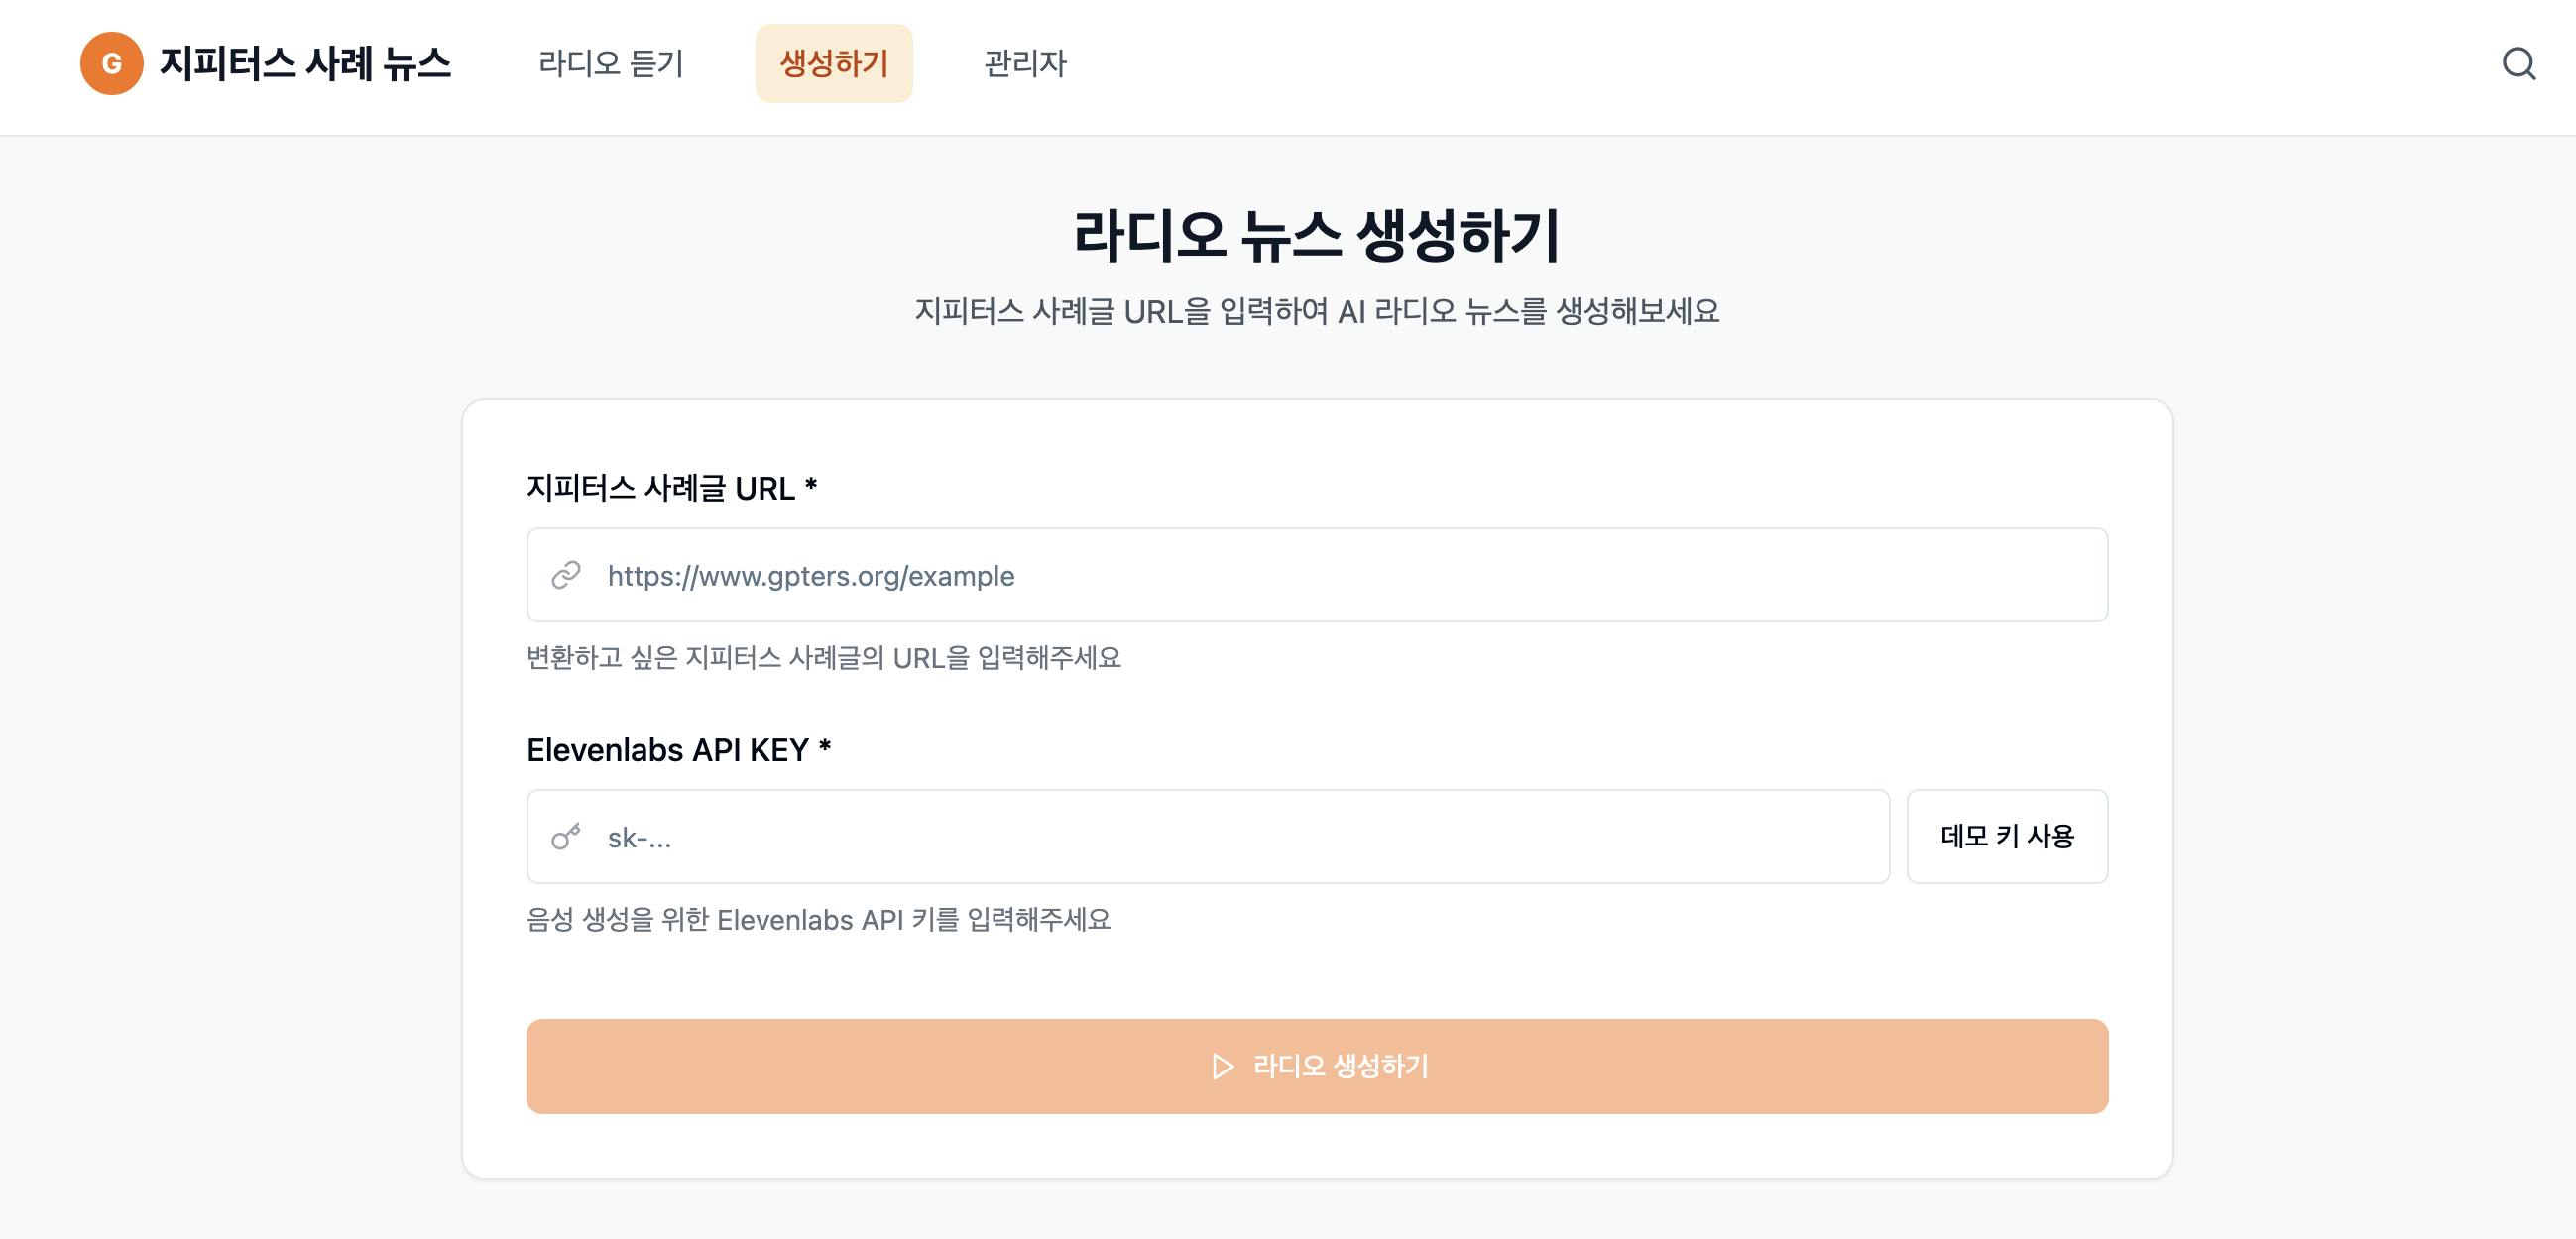
Task: Click the link icon in URL field
Action: tap(566, 575)
